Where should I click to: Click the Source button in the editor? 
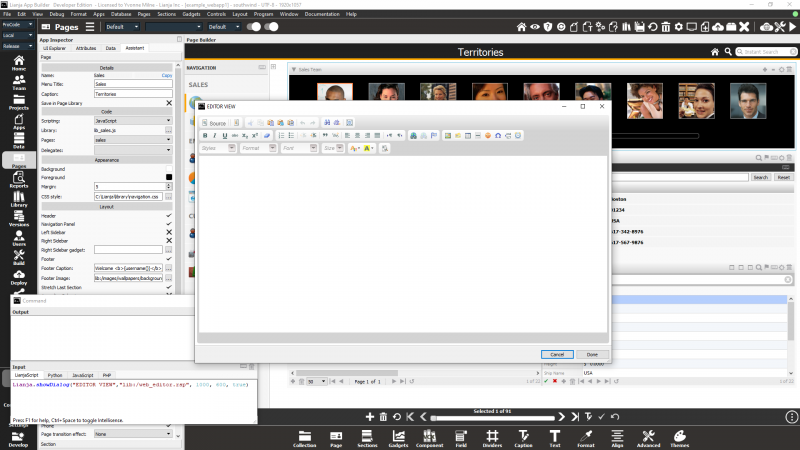214,123
